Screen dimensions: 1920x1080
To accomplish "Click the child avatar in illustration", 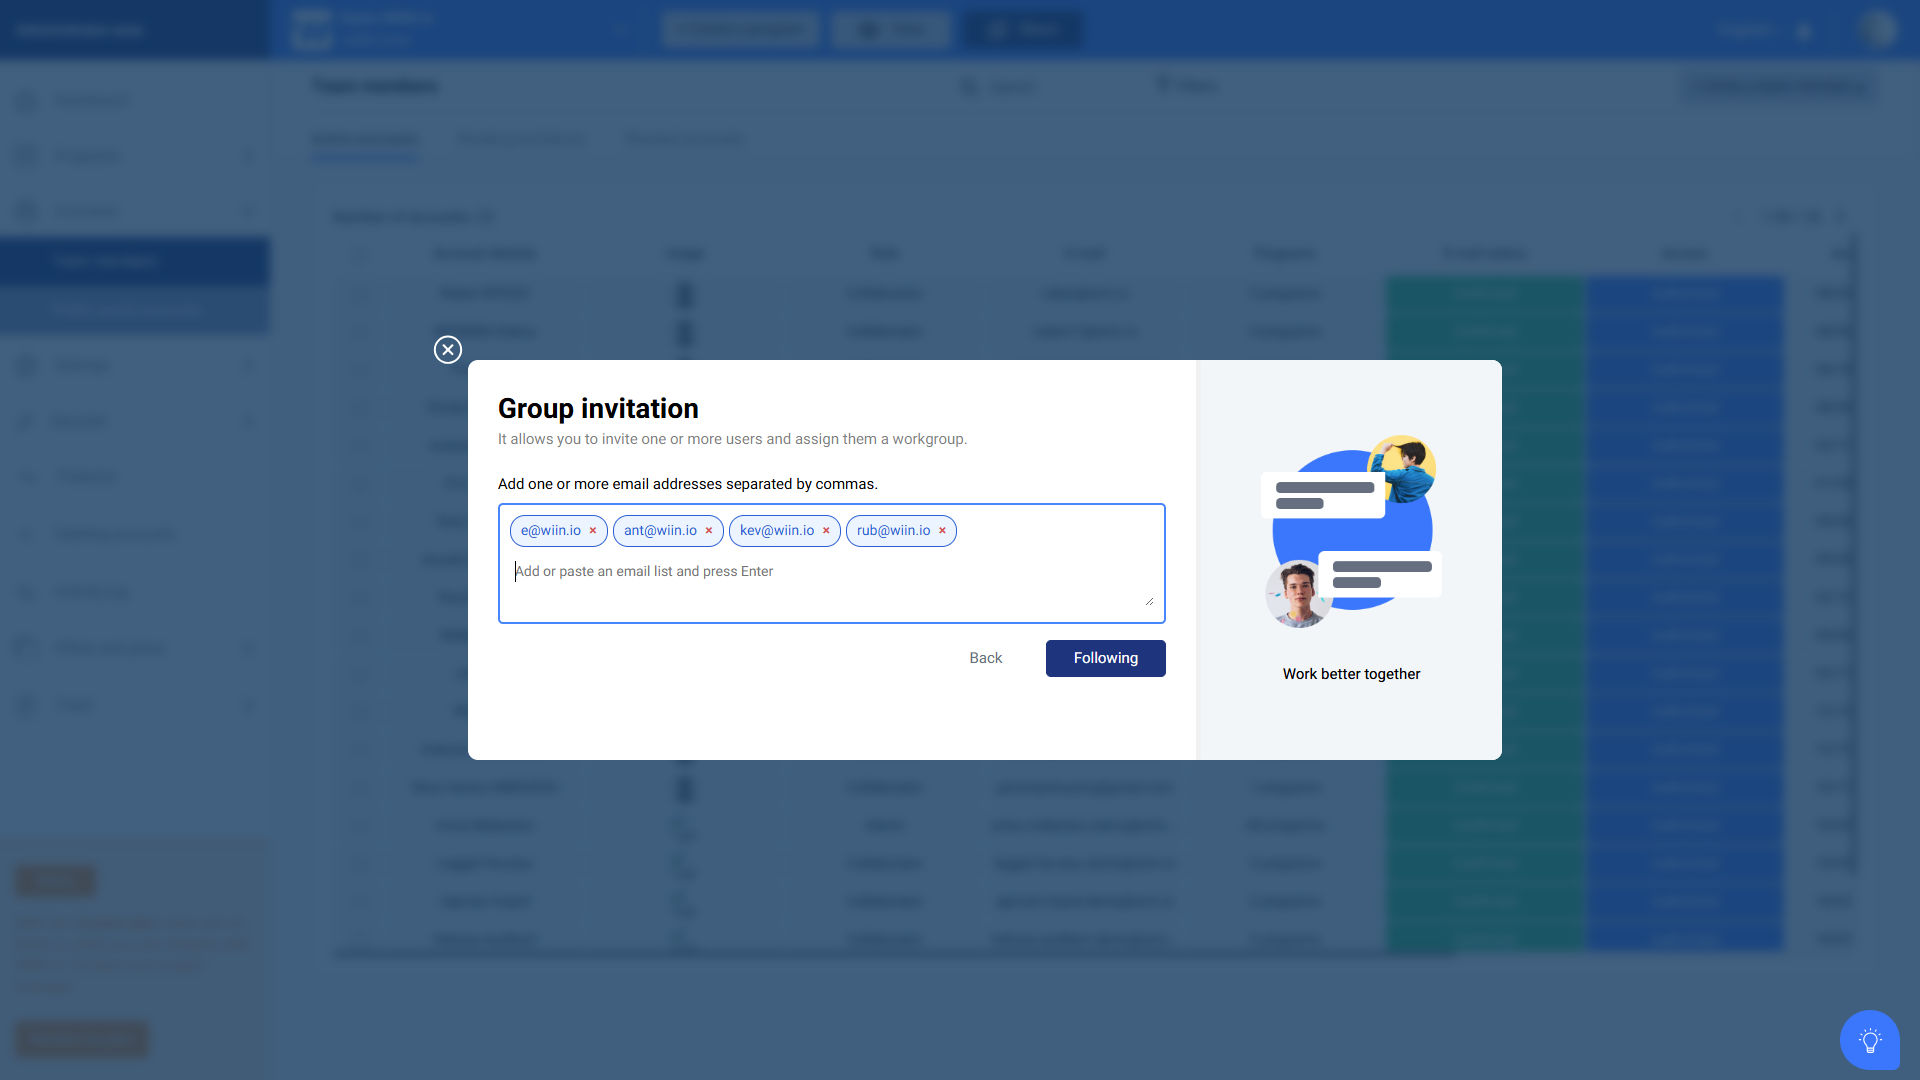I will pyautogui.click(x=1403, y=468).
